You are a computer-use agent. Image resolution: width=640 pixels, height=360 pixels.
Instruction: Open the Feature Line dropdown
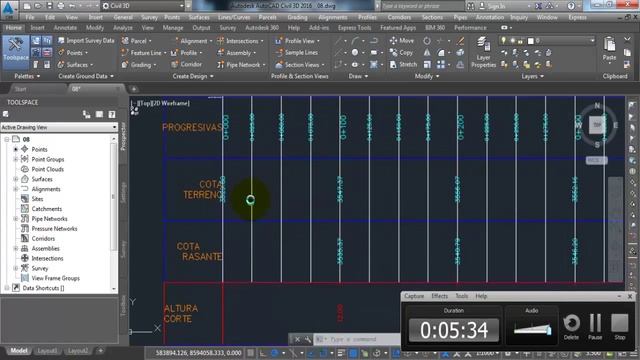tap(144, 53)
